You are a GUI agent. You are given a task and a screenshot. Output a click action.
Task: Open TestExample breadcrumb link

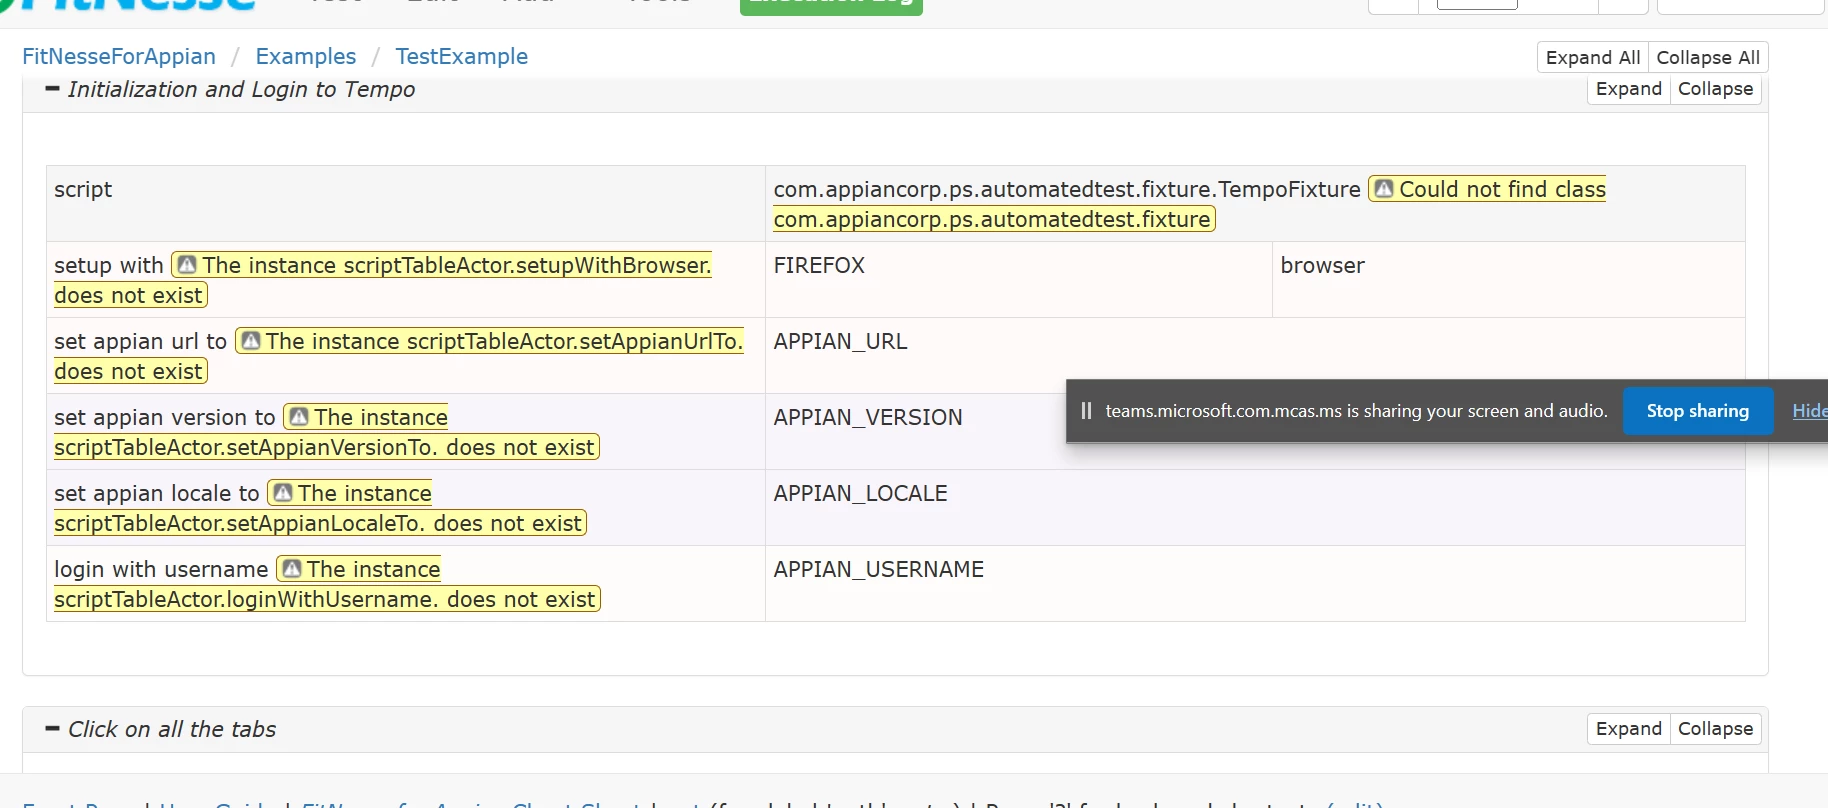click(x=462, y=57)
